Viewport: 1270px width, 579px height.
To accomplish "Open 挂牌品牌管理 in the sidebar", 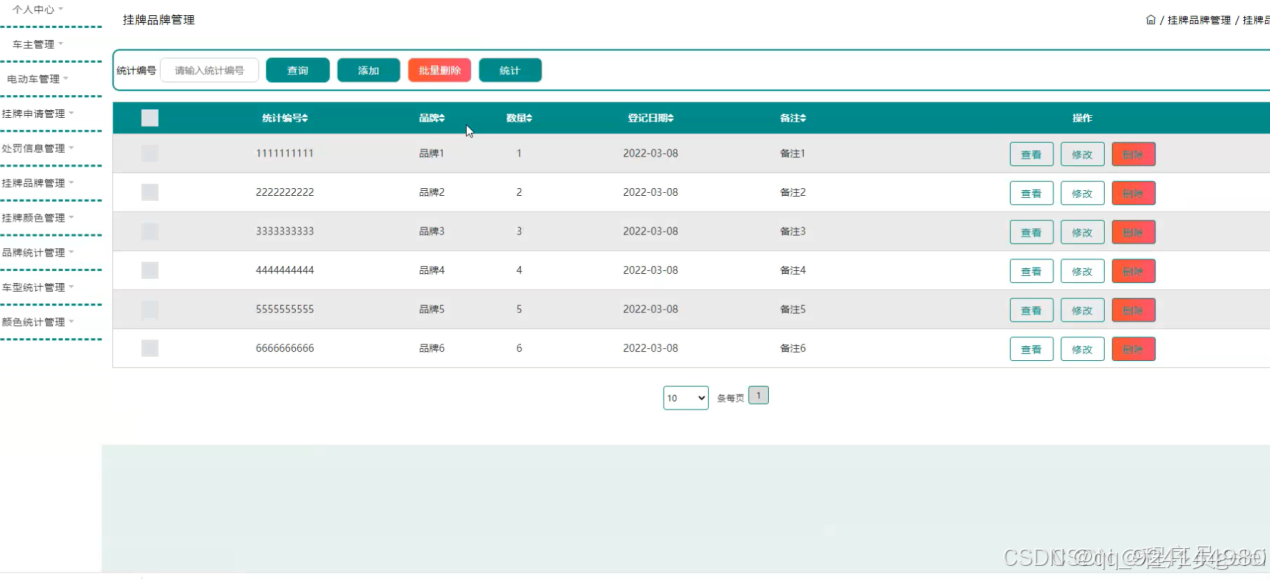I will (38, 183).
